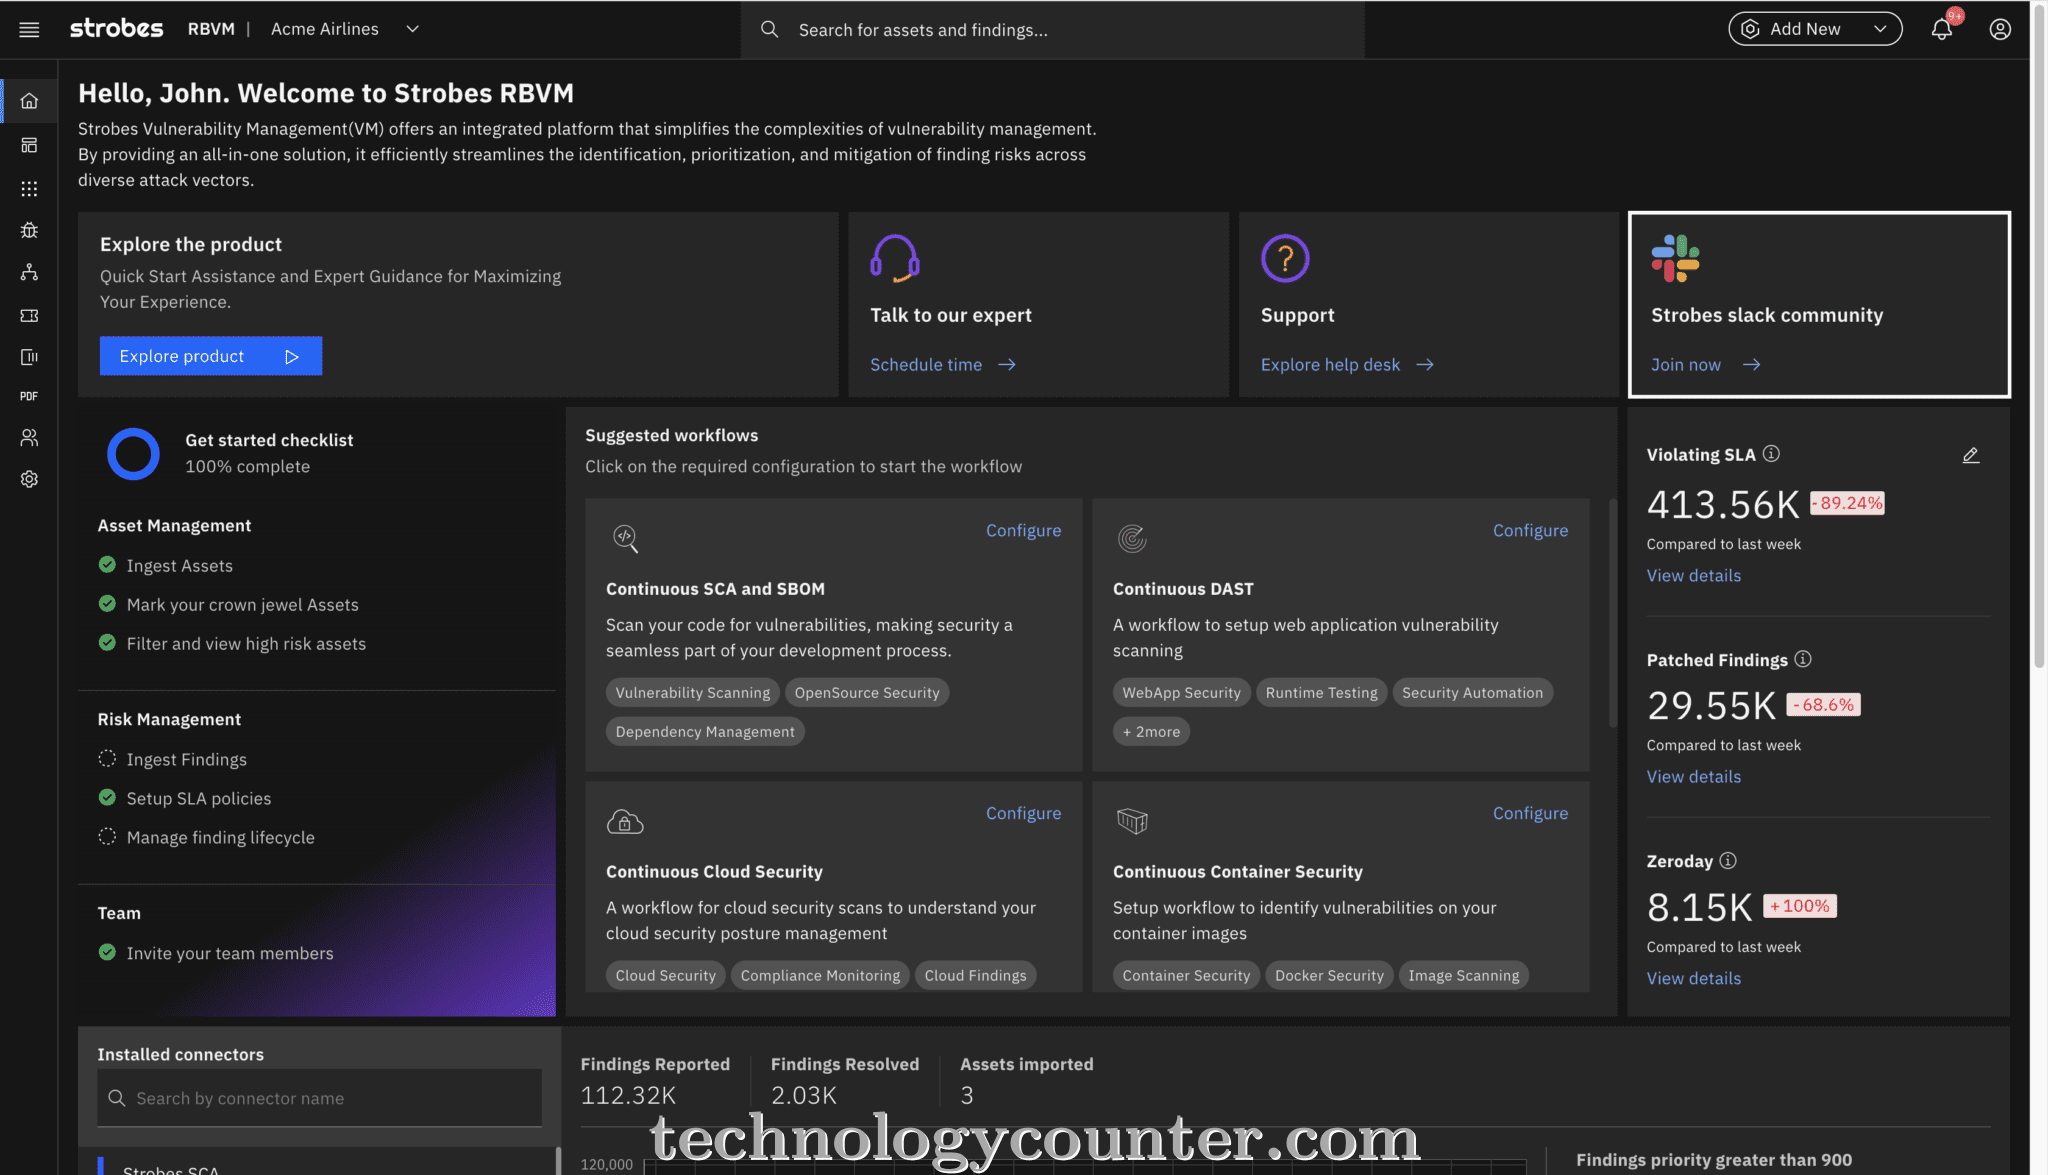
Task: Open the Explore help desk link
Action: pyautogui.click(x=1347, y=365)
